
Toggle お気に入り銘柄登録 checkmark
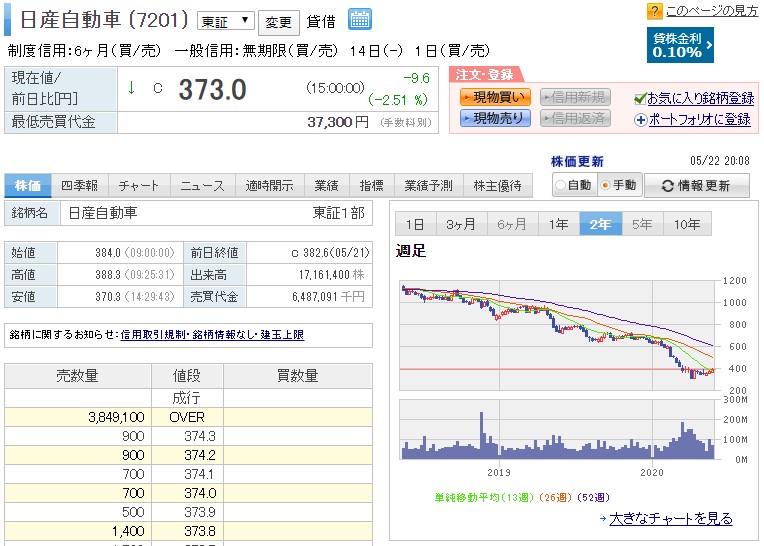coord(640,99)
